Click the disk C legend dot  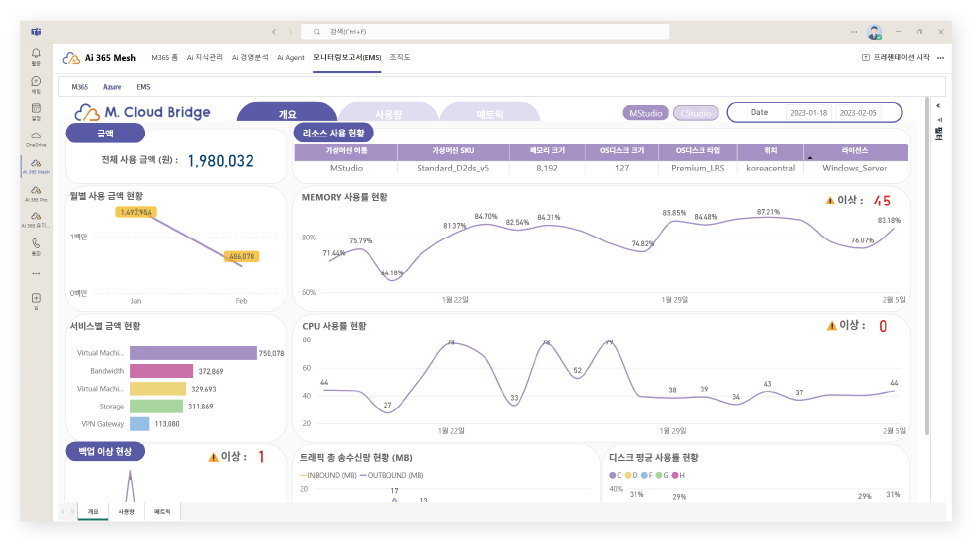point(612,476)
